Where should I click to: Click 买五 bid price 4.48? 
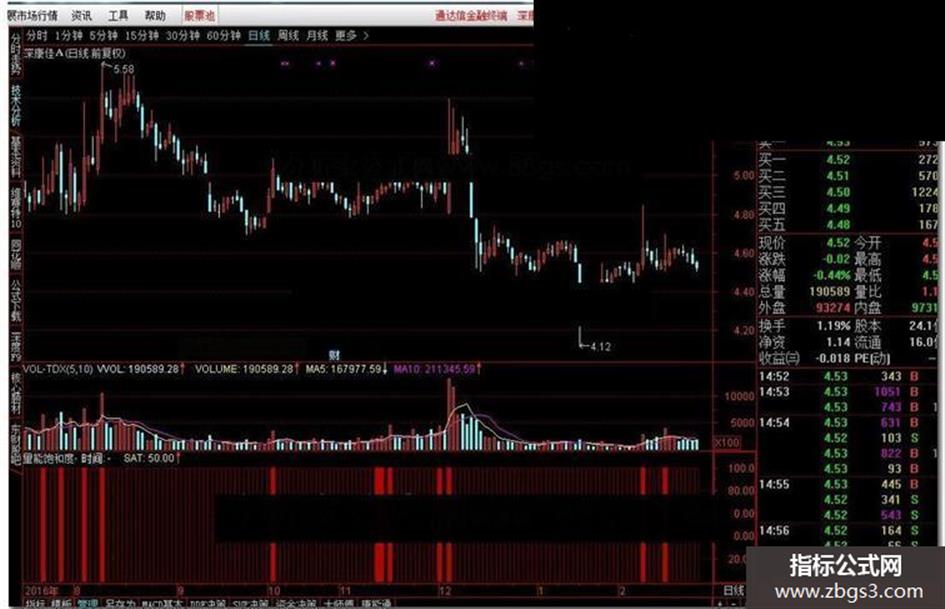(838, 225)
